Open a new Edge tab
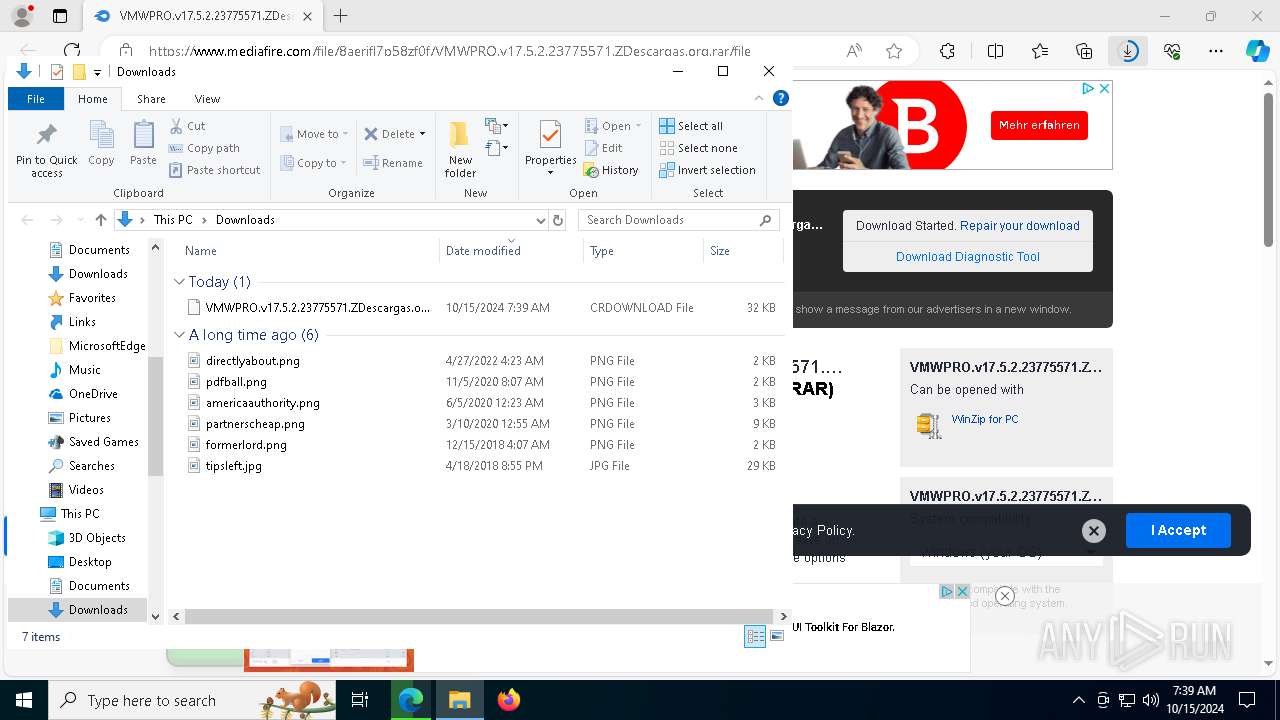 340,16
